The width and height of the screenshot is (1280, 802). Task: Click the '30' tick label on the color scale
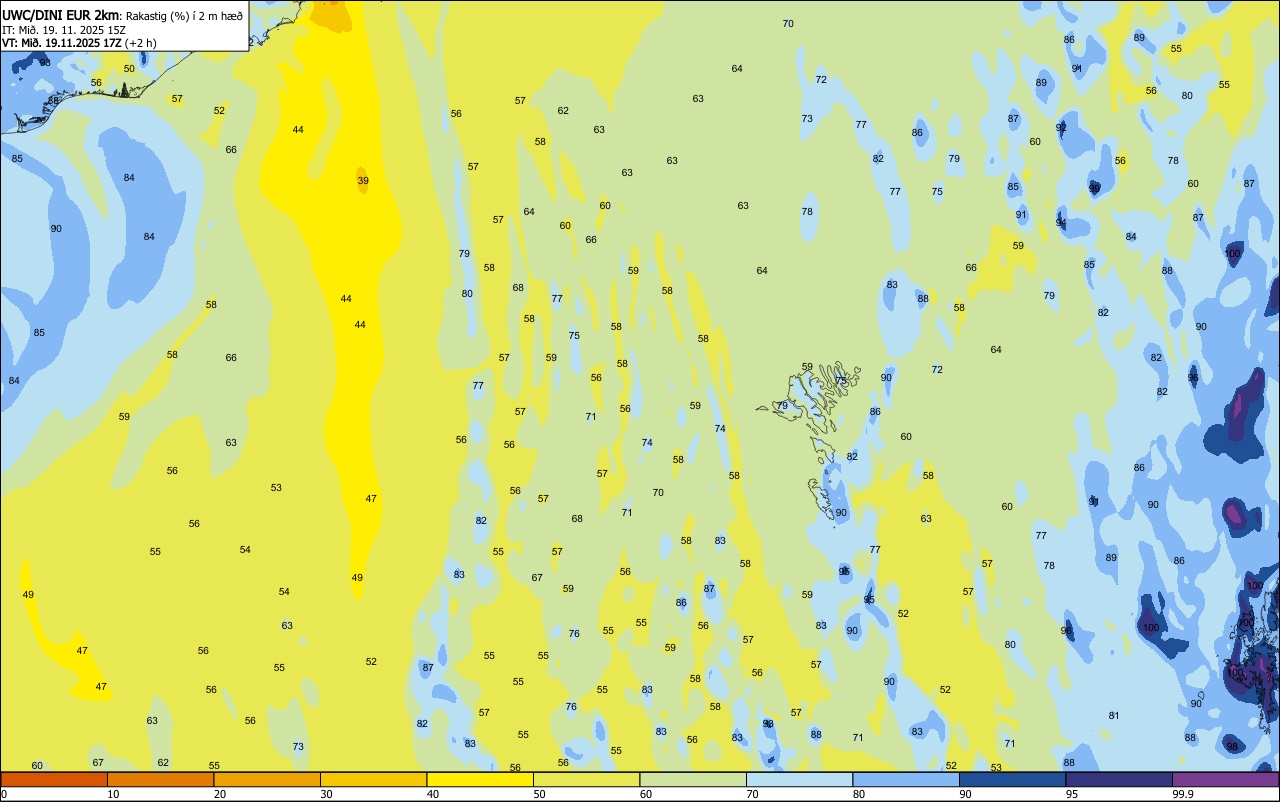click(326, 794)
